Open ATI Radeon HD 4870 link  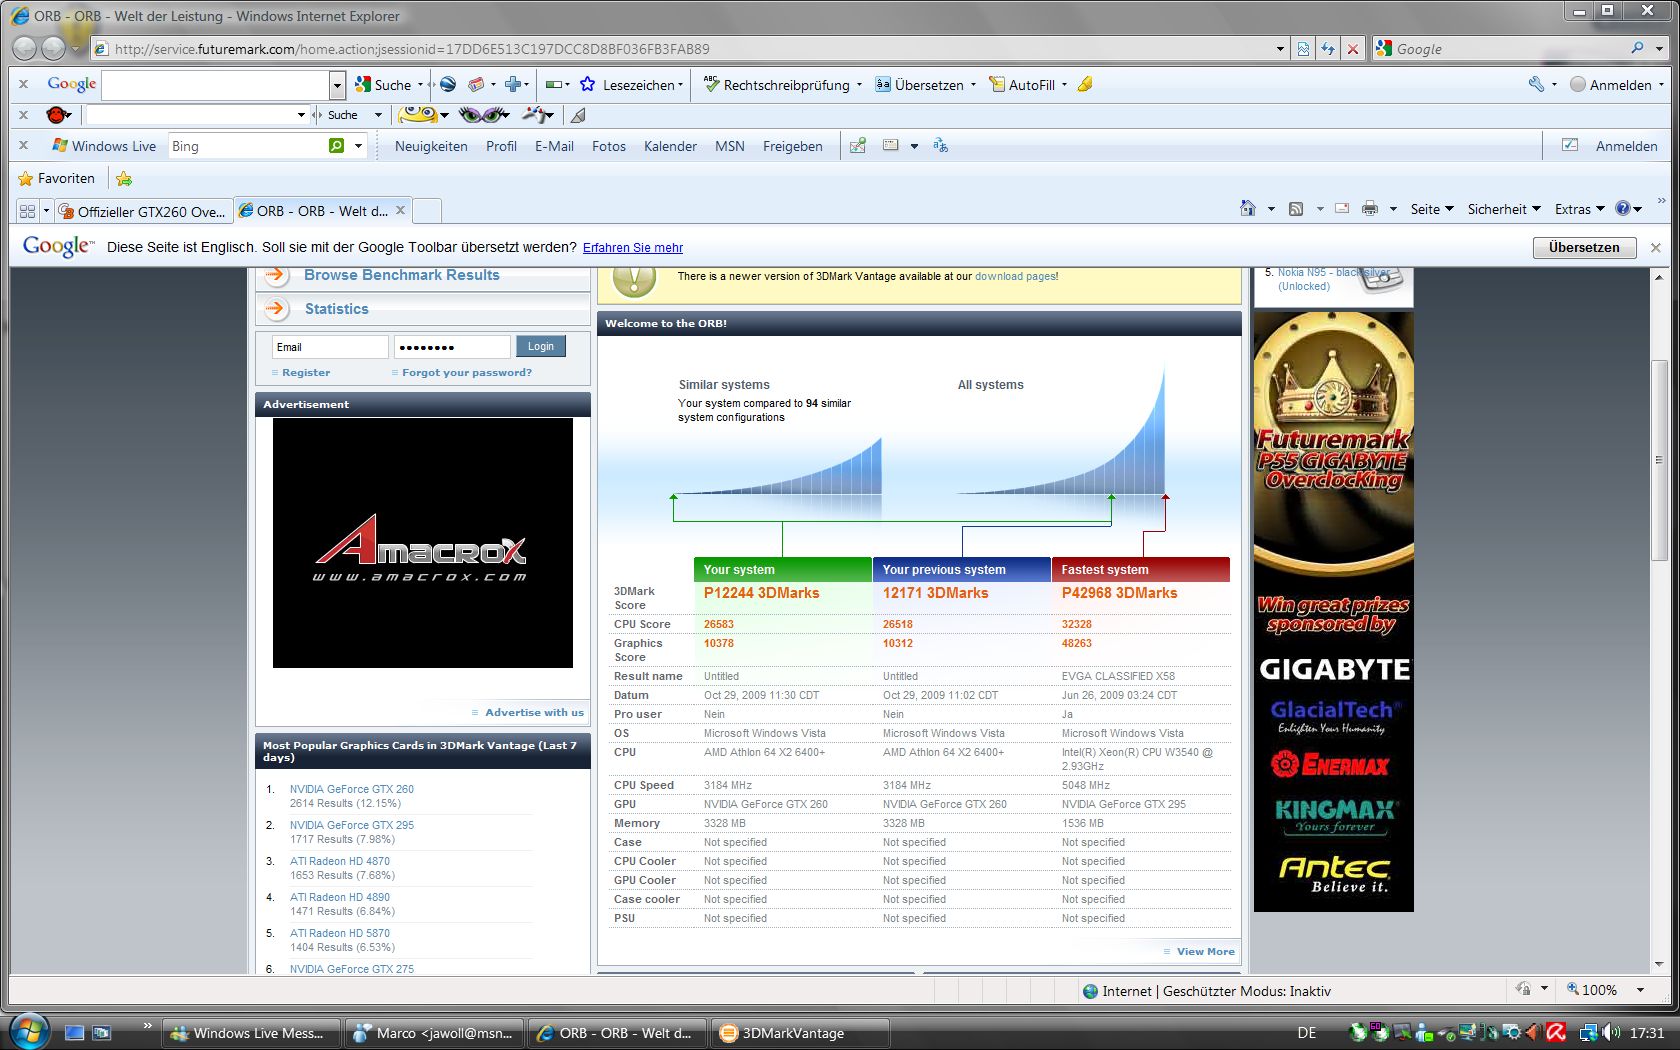(x=340, y=861)
